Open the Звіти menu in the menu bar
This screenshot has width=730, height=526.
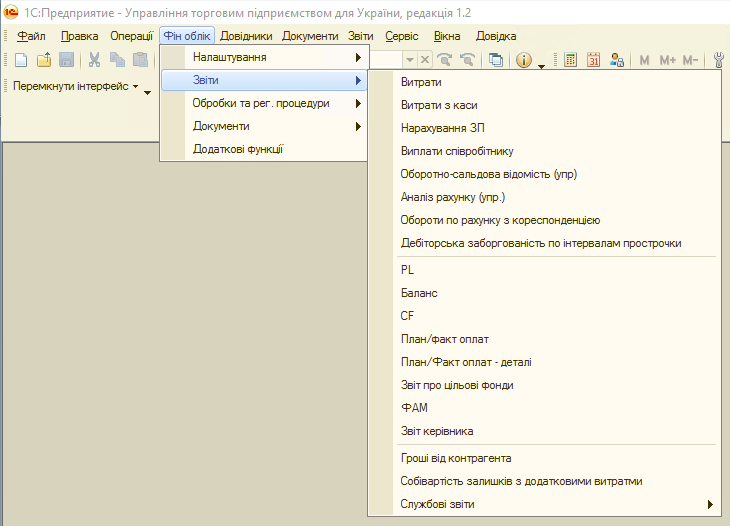point(360,36)
